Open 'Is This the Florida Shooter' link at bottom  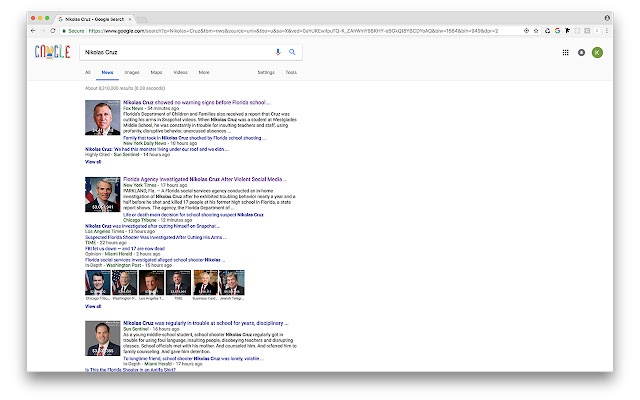130,370
